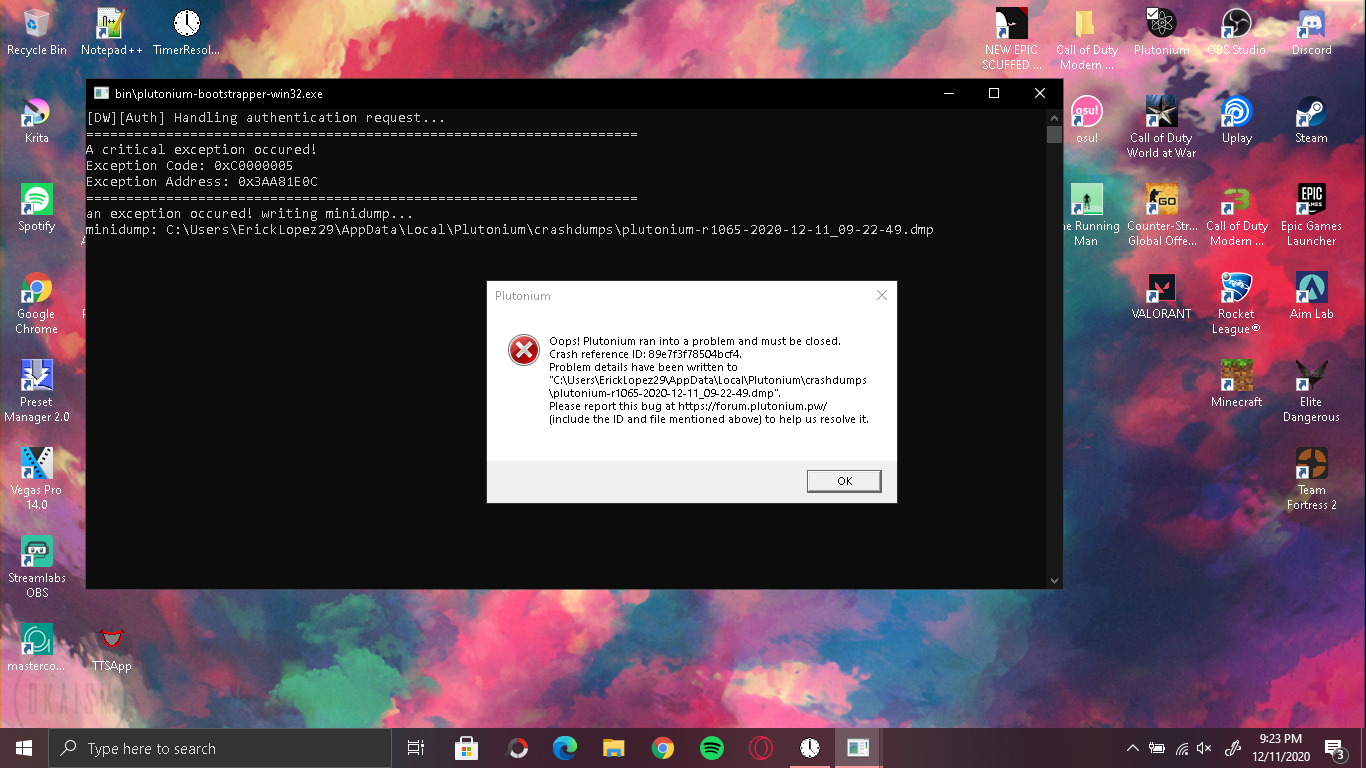Select the Vegas Pro 14.0 shortcut

click(37, 480)
